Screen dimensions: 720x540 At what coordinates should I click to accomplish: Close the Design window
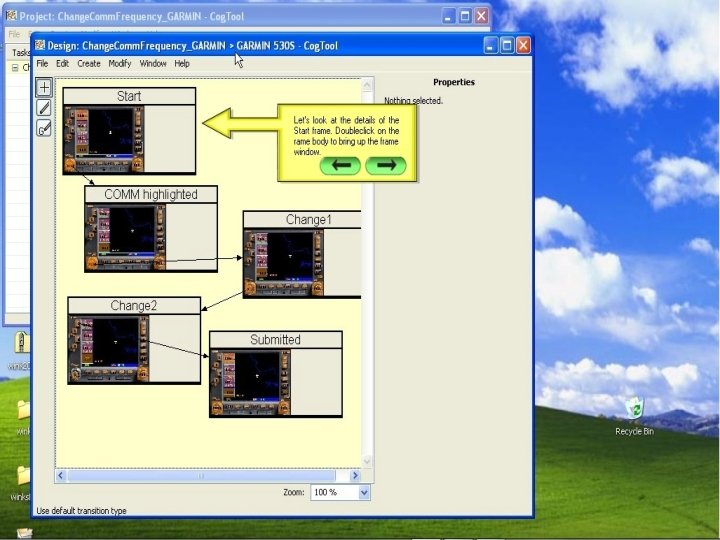click(x=523, y=45)
